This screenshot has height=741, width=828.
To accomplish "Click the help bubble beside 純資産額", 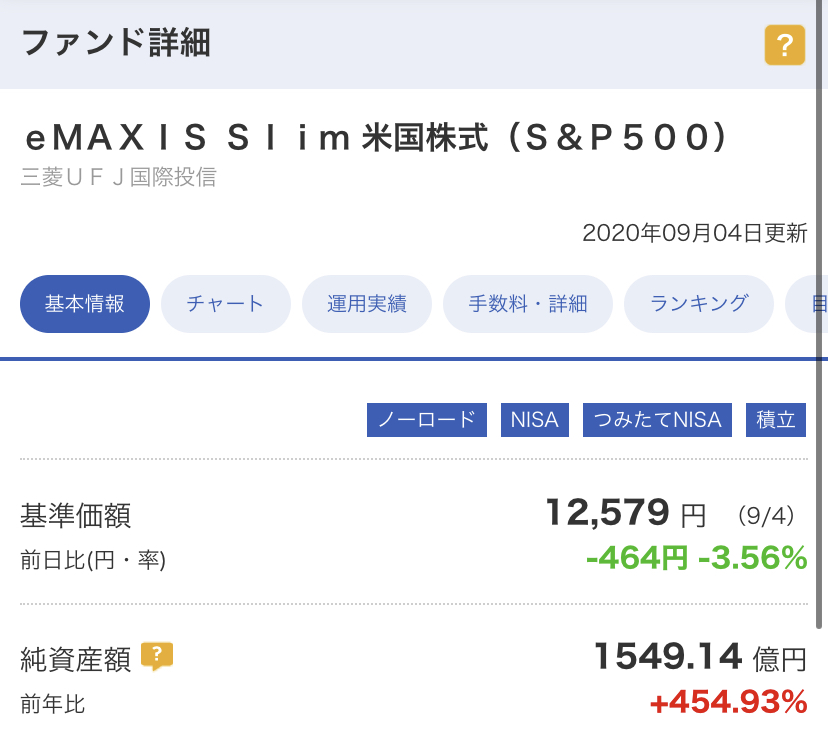I will tap(157, 656).
